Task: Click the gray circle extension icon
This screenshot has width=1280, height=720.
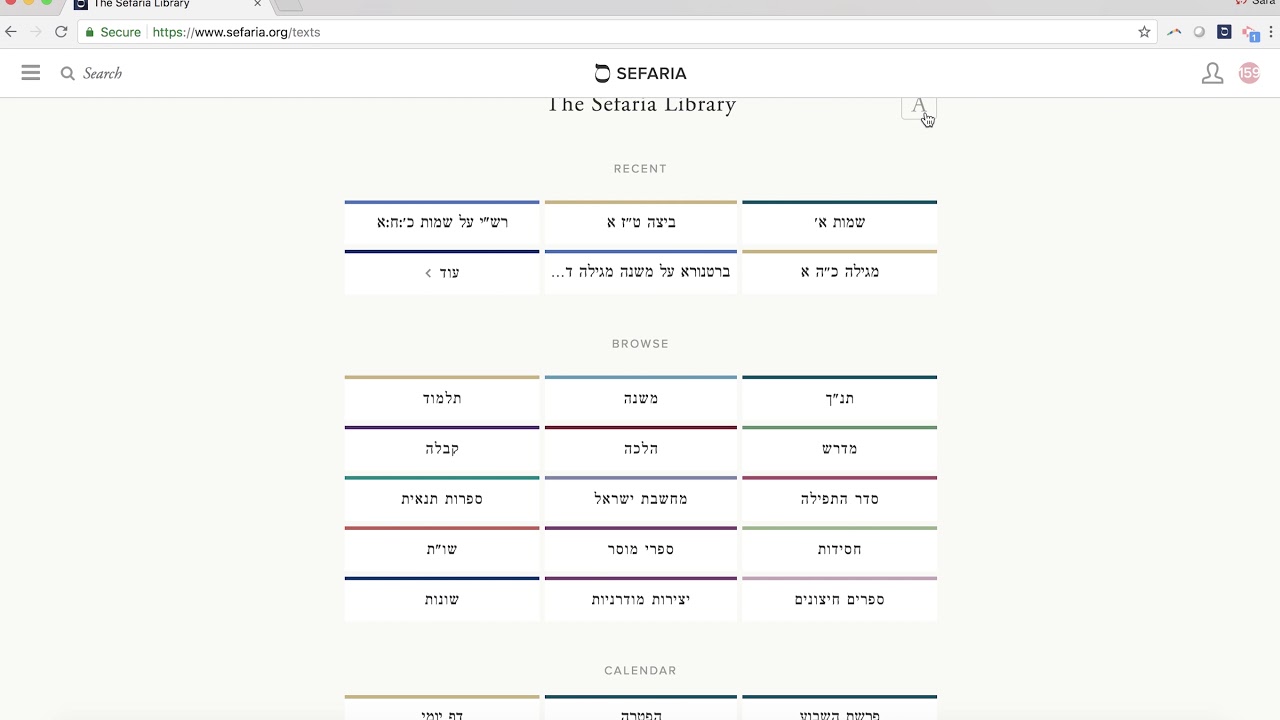Action: click(x=1199, y=32)
